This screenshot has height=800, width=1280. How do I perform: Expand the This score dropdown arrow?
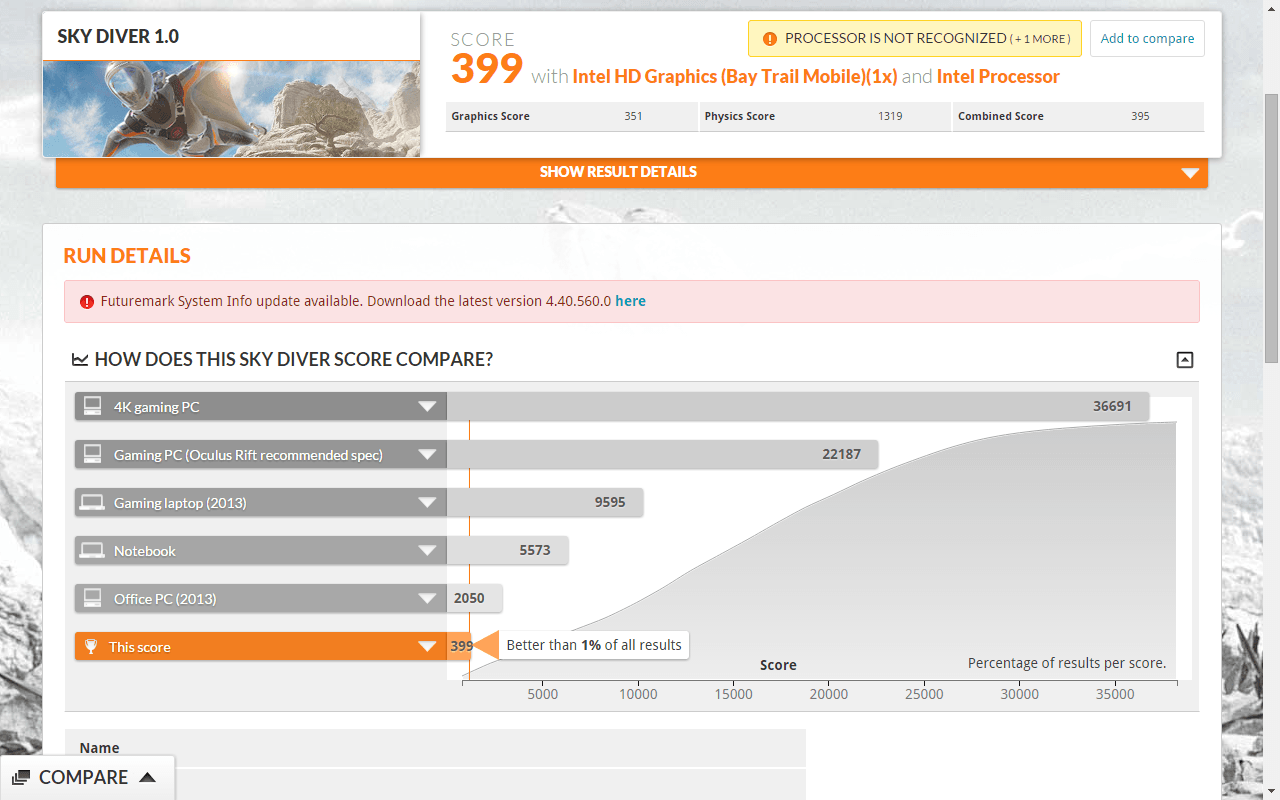pyautogui.click(x=428, y=647)
